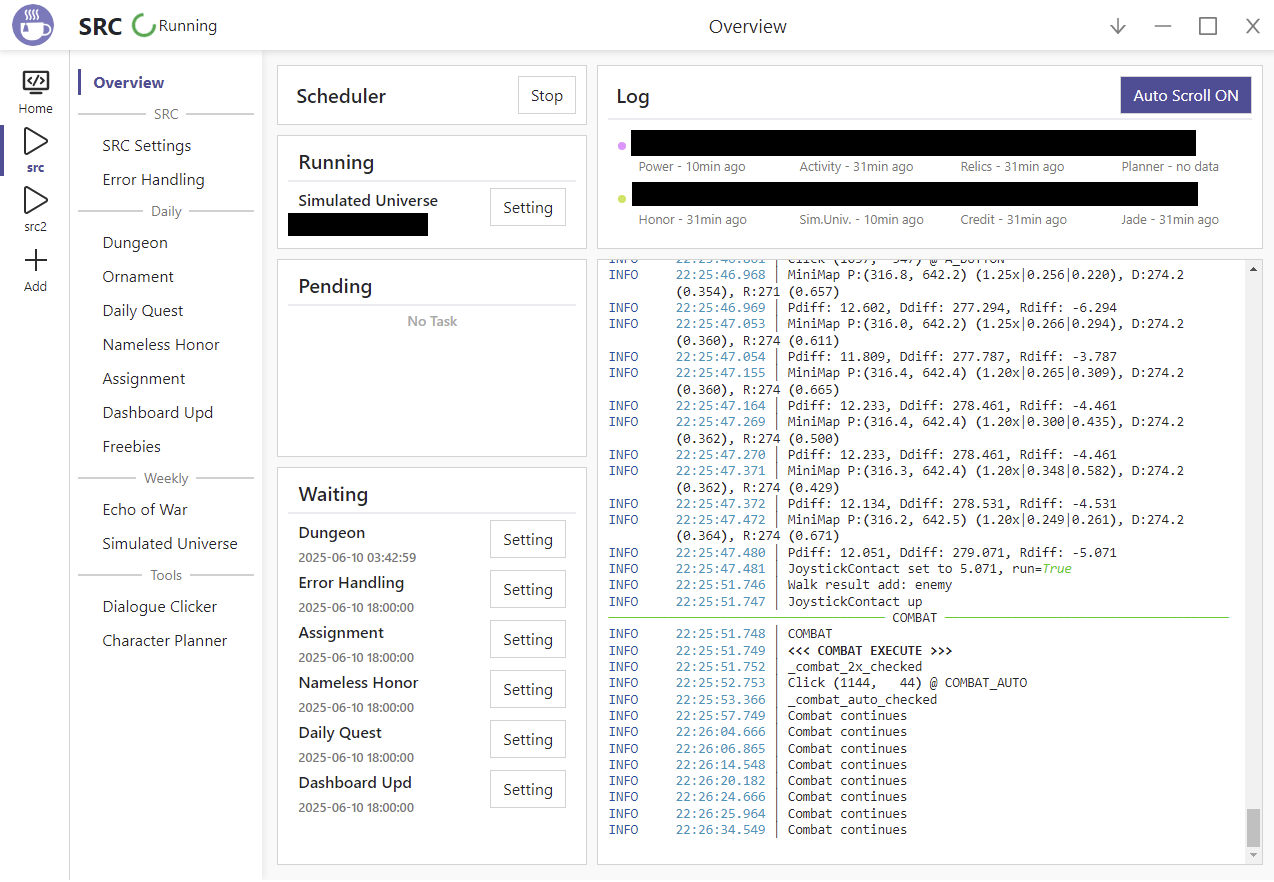Click the Planner - no data label

pyautogui.click(x=1170, y=167)
